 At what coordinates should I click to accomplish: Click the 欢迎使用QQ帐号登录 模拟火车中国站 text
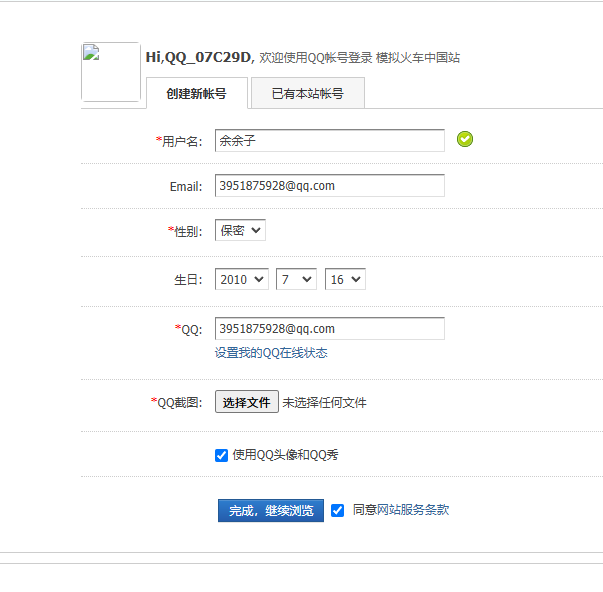tap(360, 58)
